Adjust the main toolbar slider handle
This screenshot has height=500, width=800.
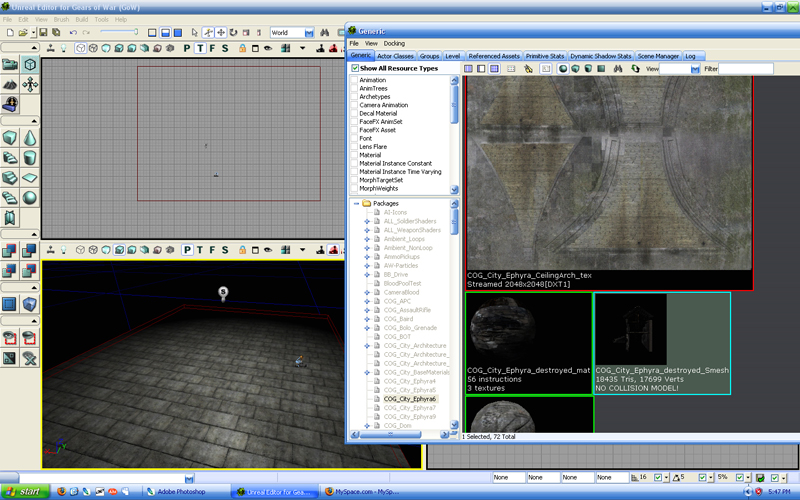(x=136, y=32)
